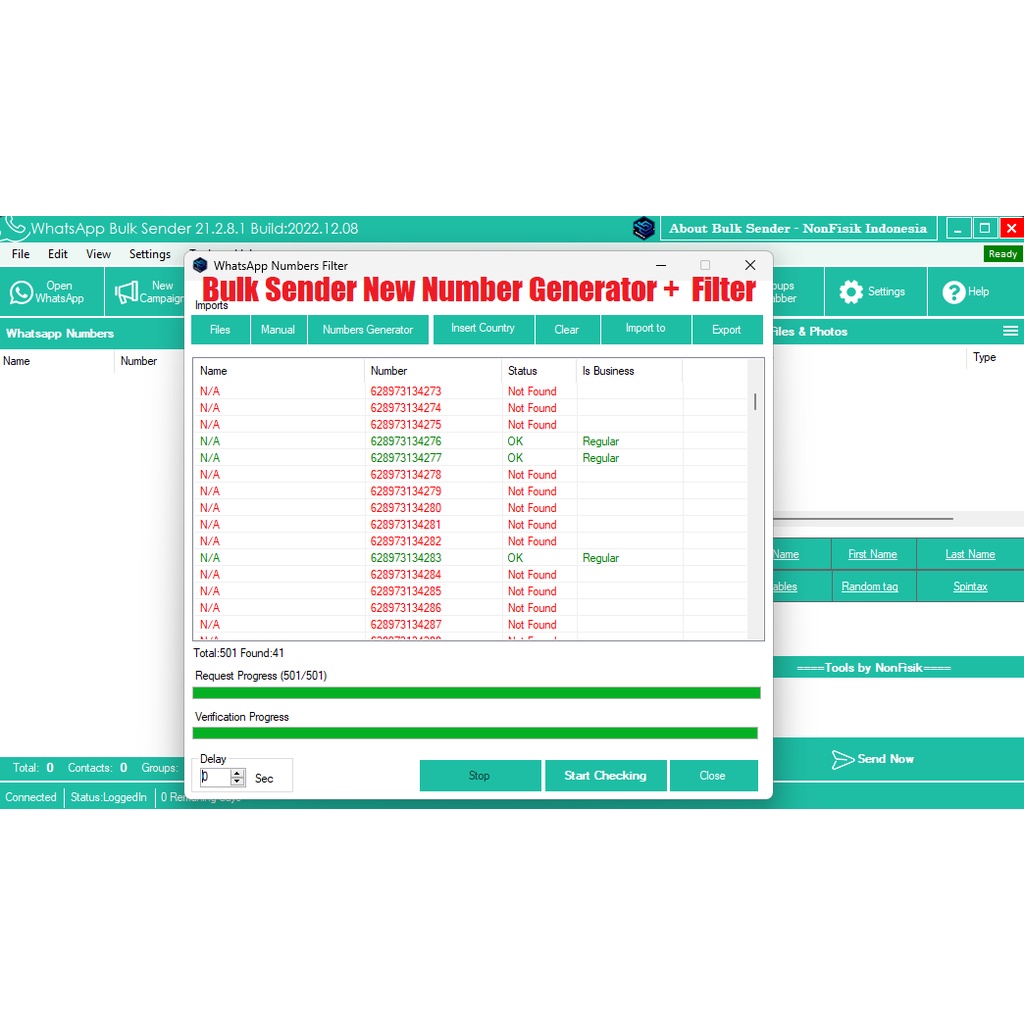Clear the numbers list

tap(567, 330)
